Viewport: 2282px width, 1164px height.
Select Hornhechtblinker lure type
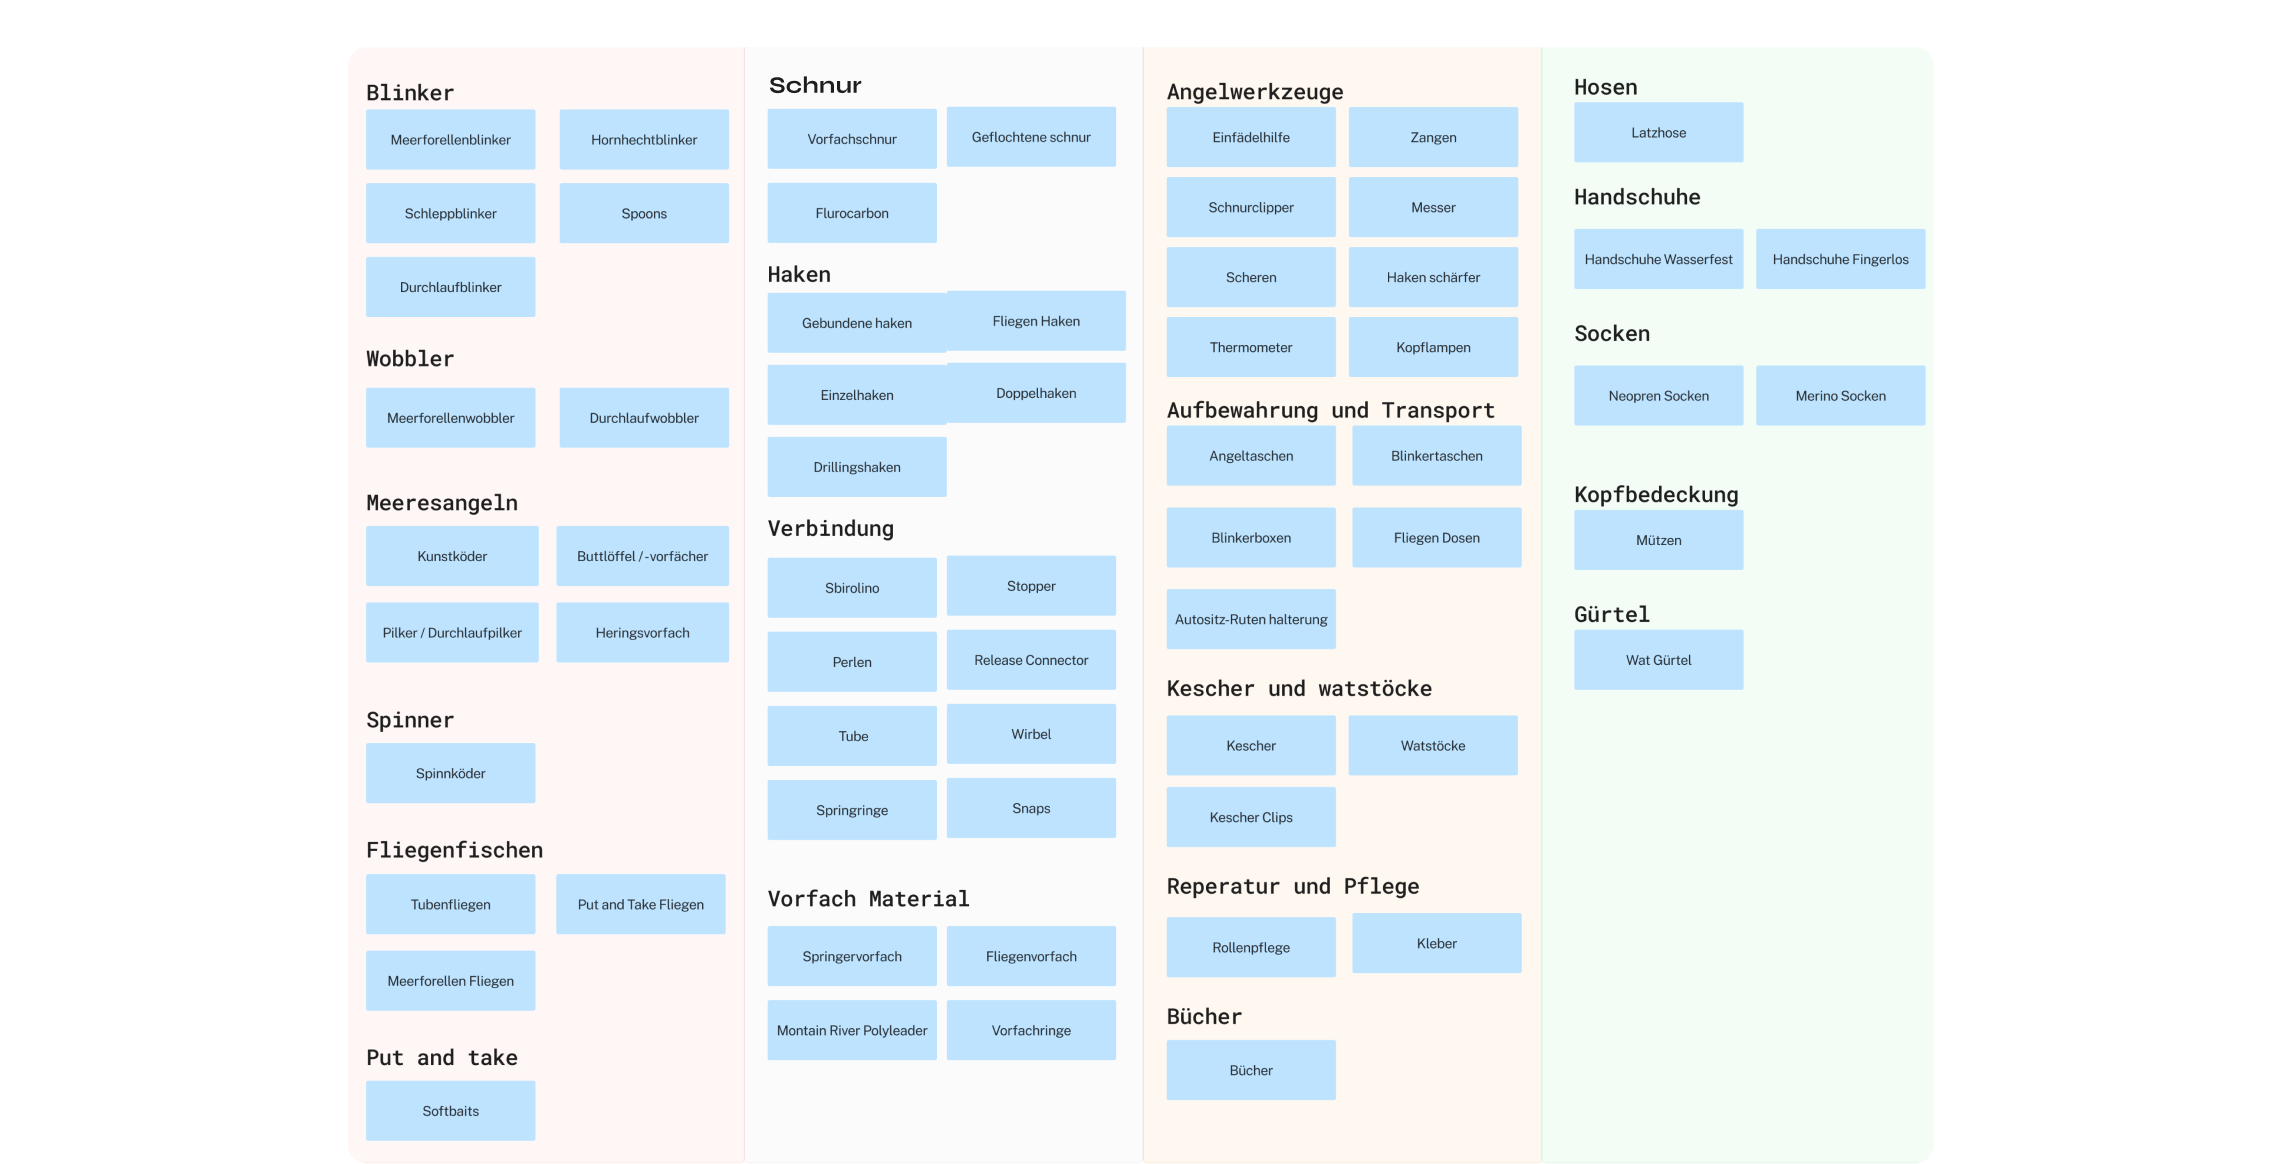point(641,140)
